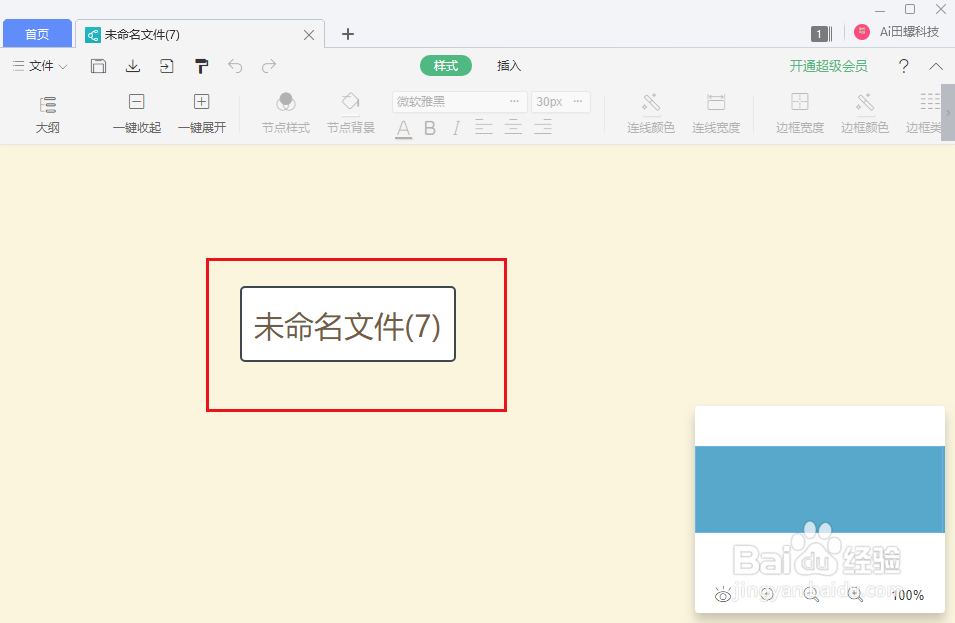Click 开通超级会员 link
Screen dimensions: 955x623
828,66
